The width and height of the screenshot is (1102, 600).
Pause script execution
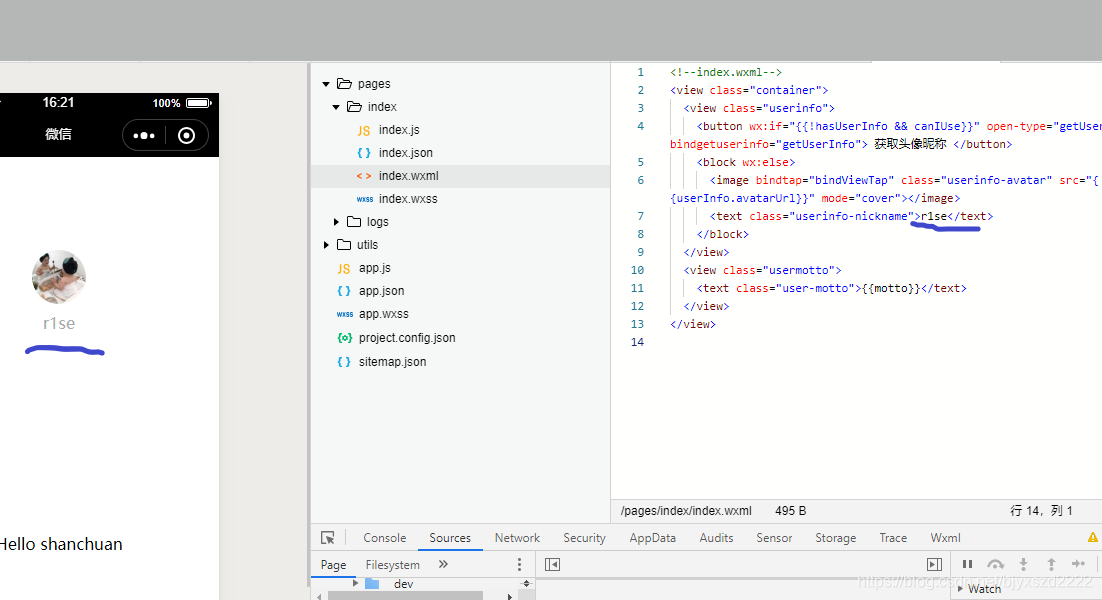pos(967,563)
